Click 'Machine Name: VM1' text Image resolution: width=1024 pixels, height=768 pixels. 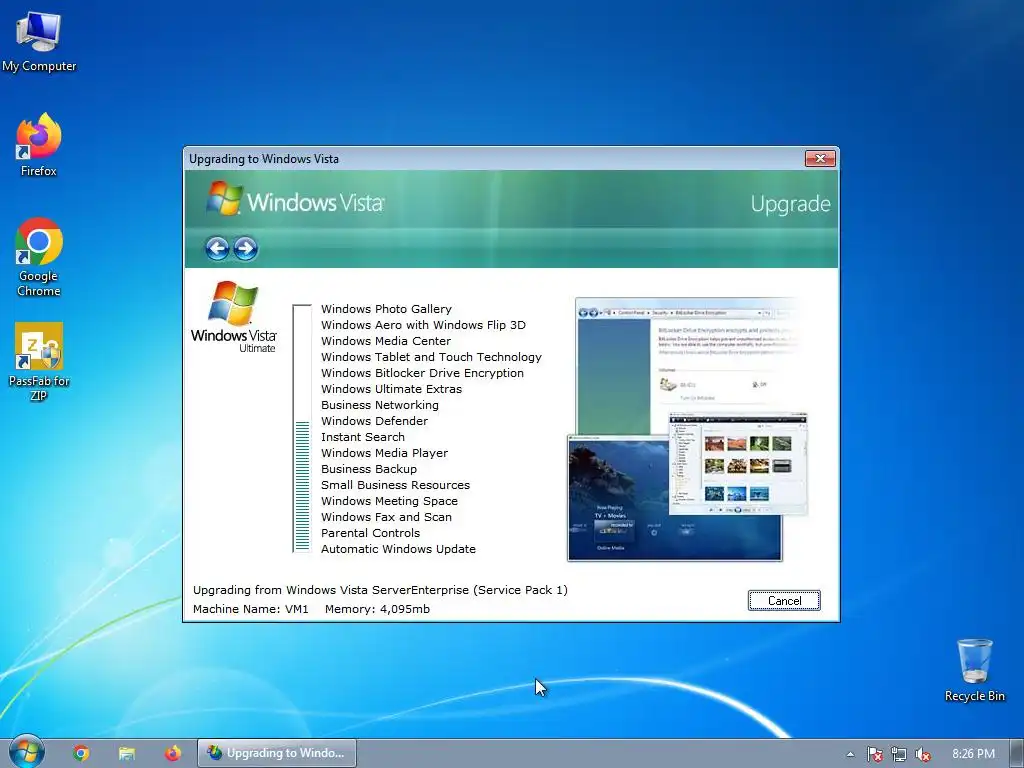250,609
